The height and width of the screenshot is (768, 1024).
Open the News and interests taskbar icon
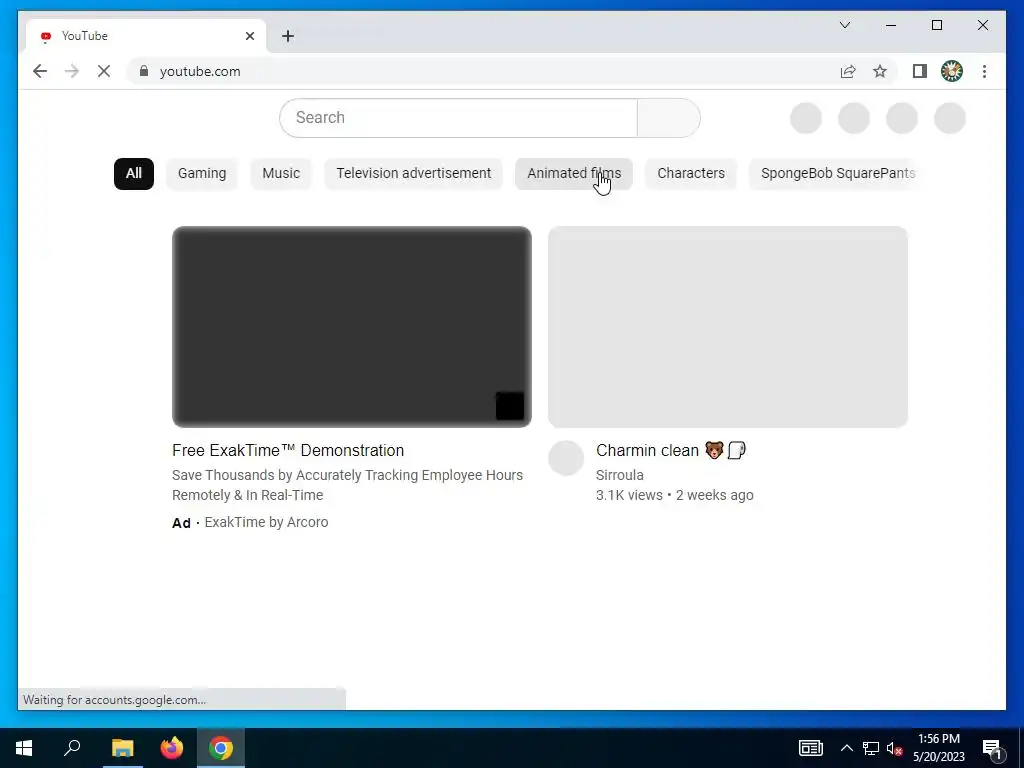[x=811, y=748]
